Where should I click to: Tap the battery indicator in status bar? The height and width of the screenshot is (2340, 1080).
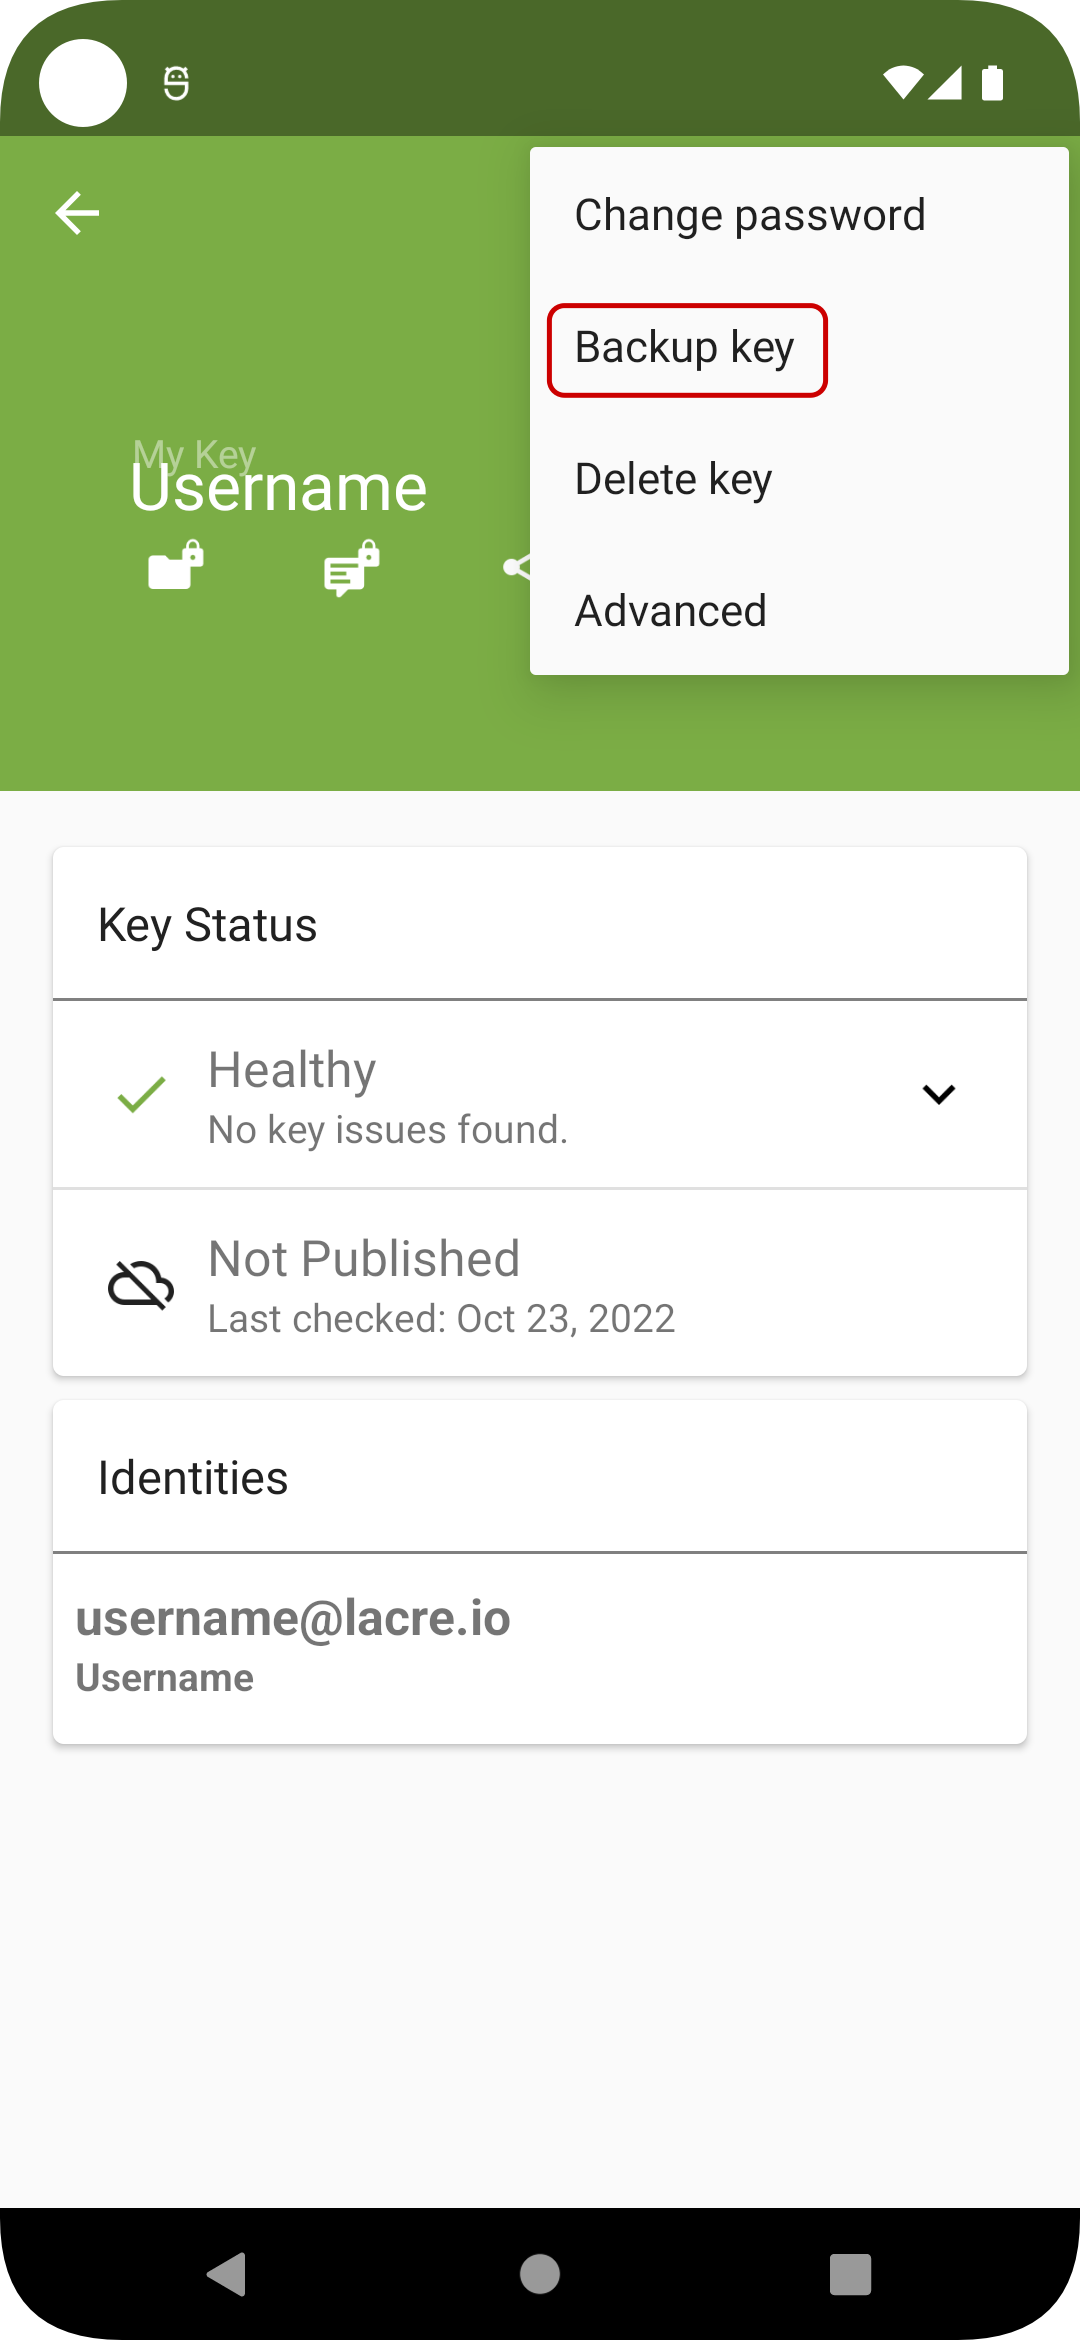click(x=992, y=83)
